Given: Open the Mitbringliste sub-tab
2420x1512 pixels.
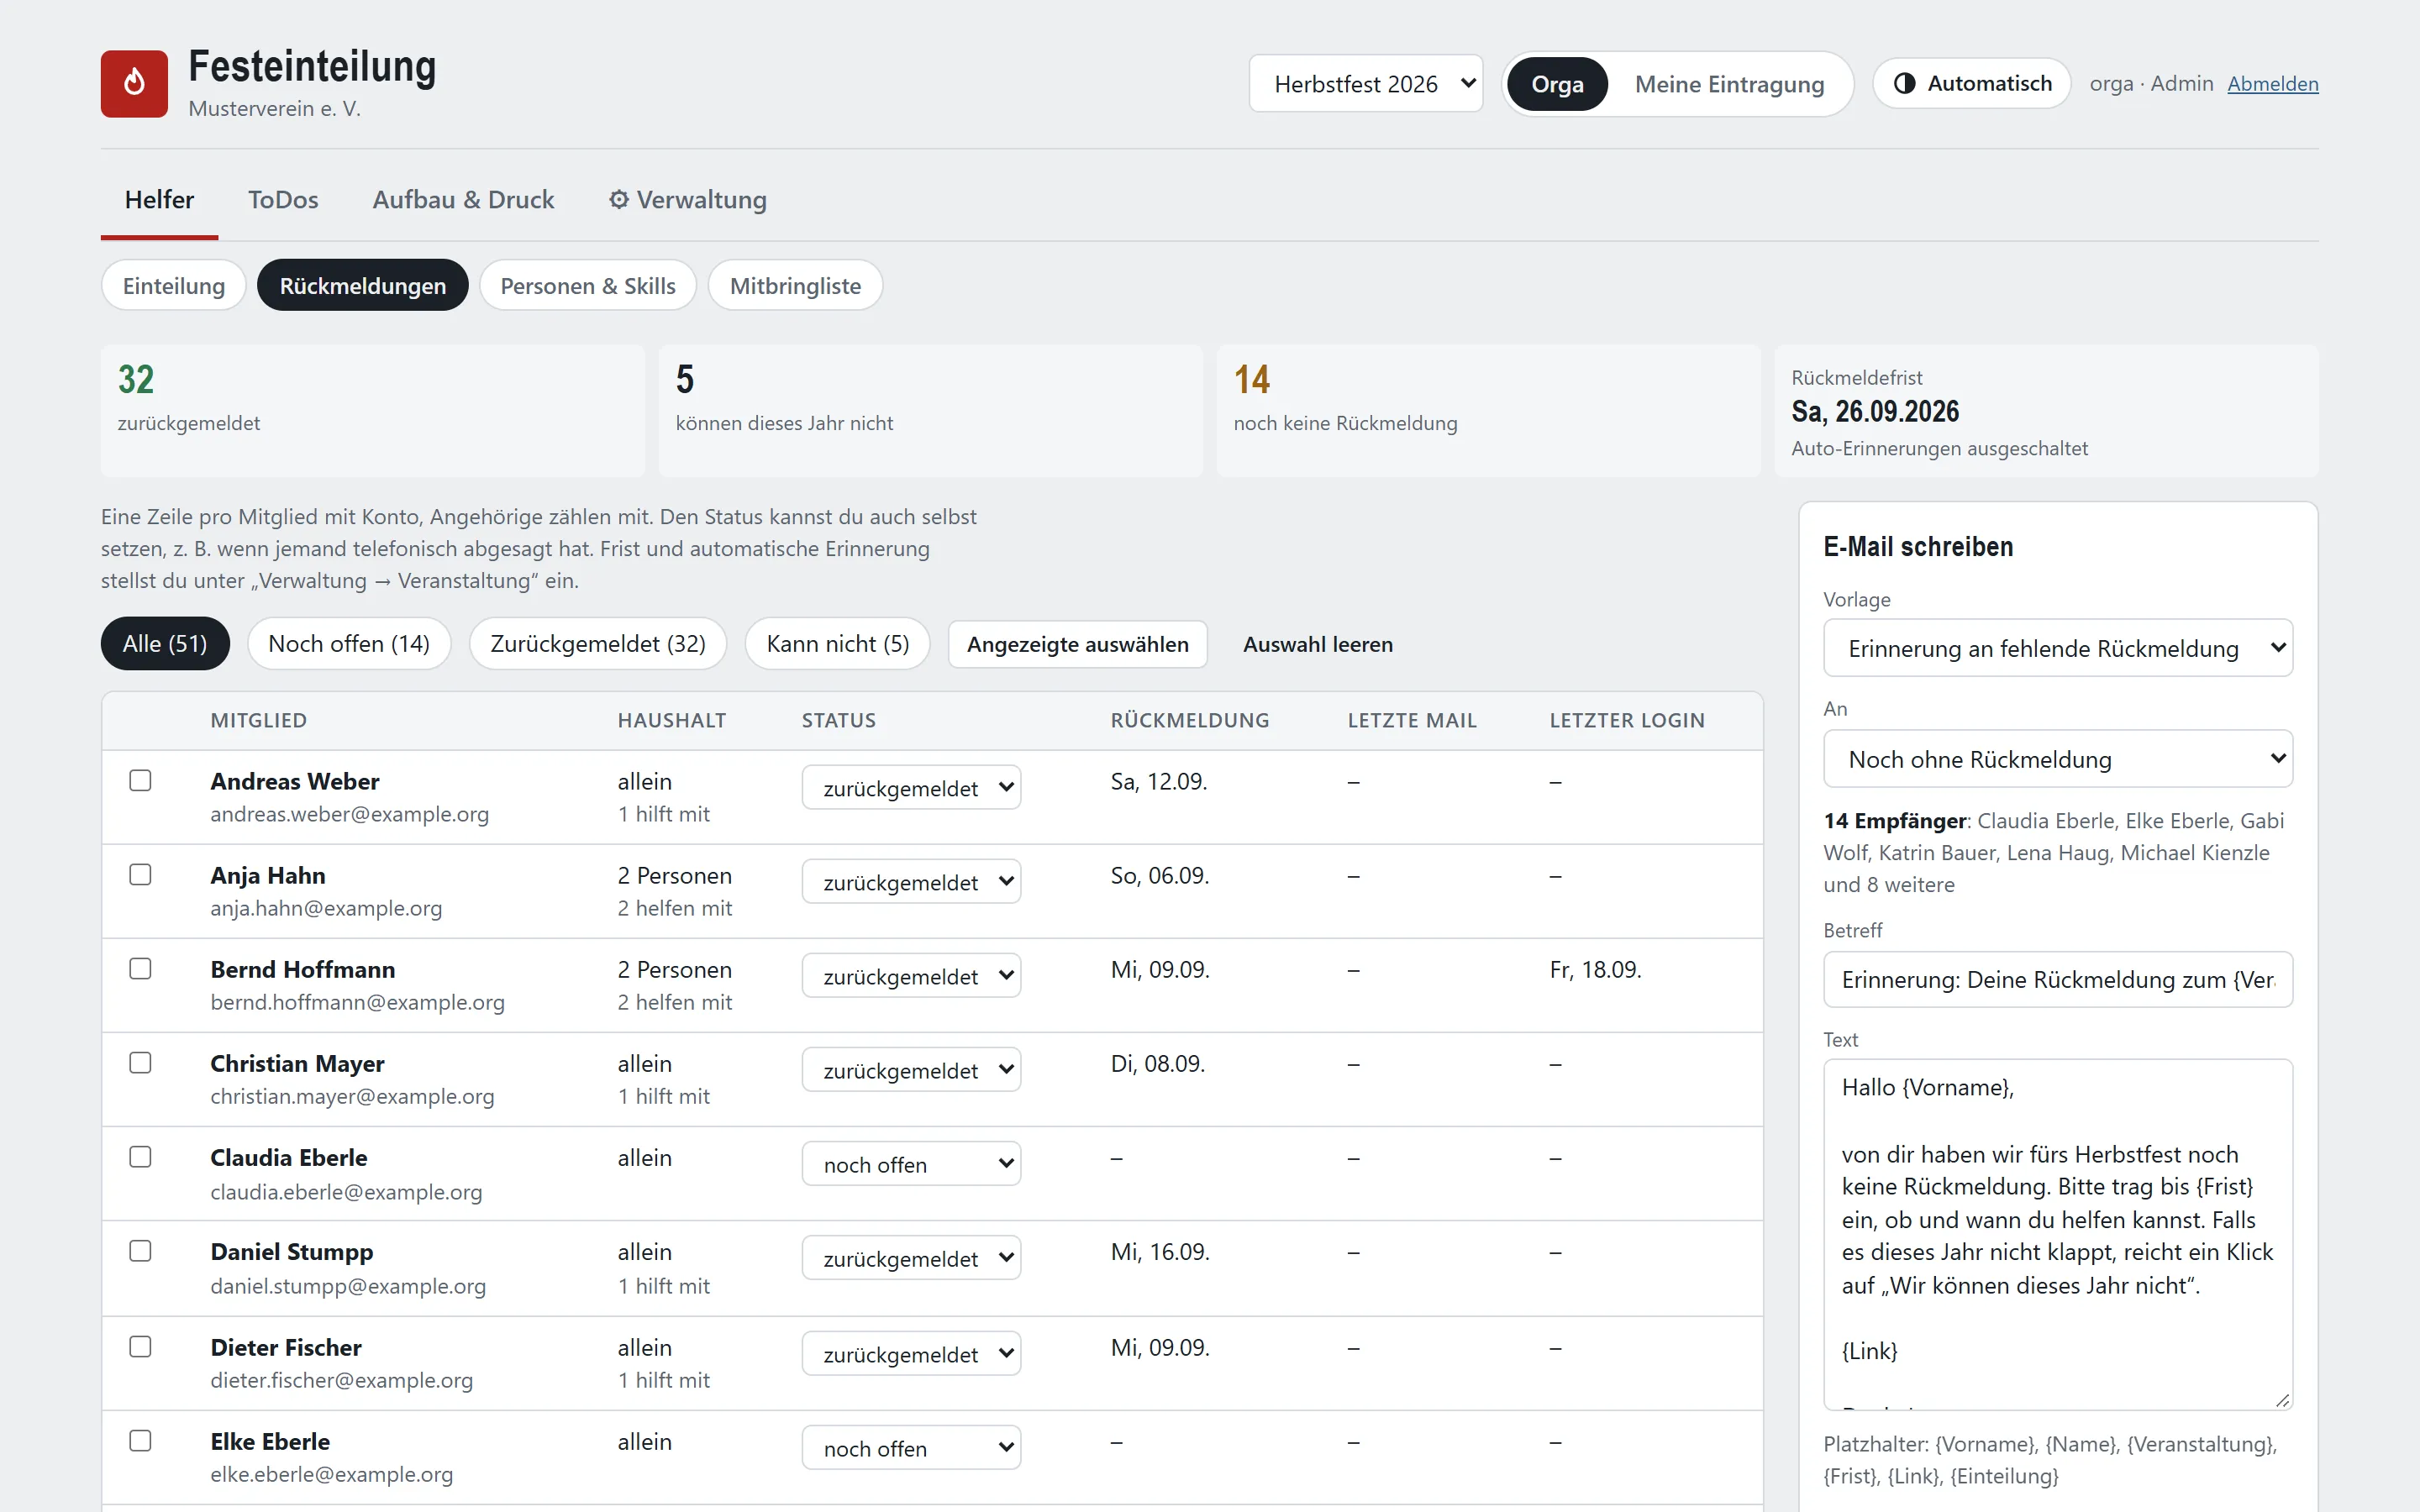Looking at the screenshot, I should 795,286.
